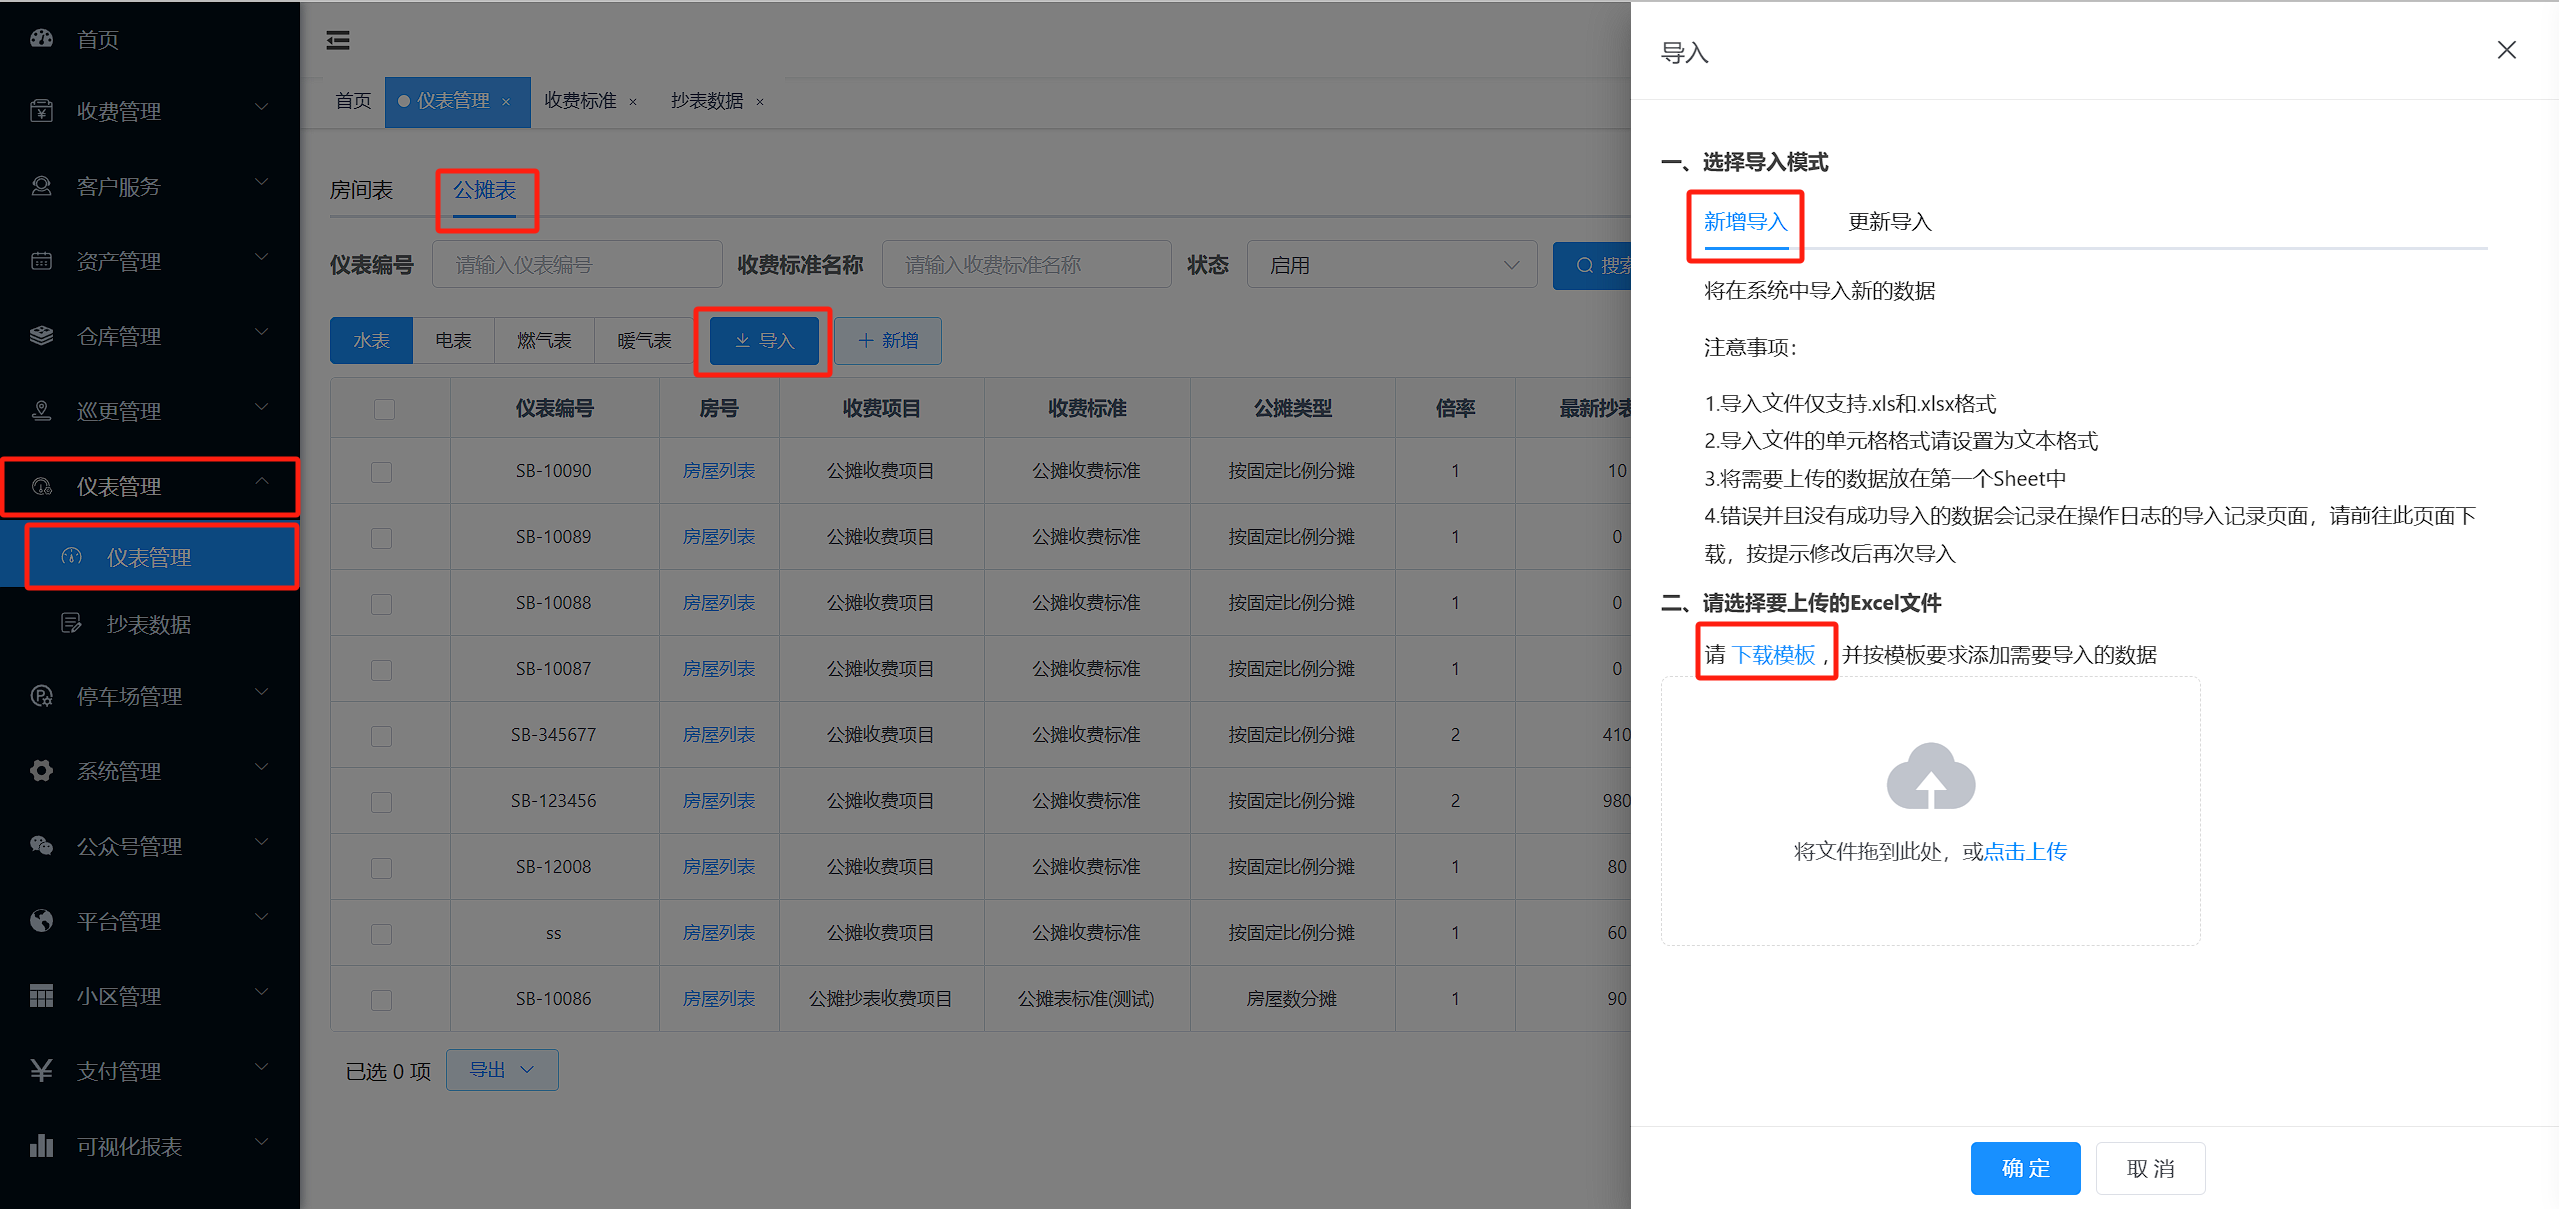The image size is (2559, 1209).
Task: Open the 首页 dashboard icon in sidebar
Action: coord(41,39)
